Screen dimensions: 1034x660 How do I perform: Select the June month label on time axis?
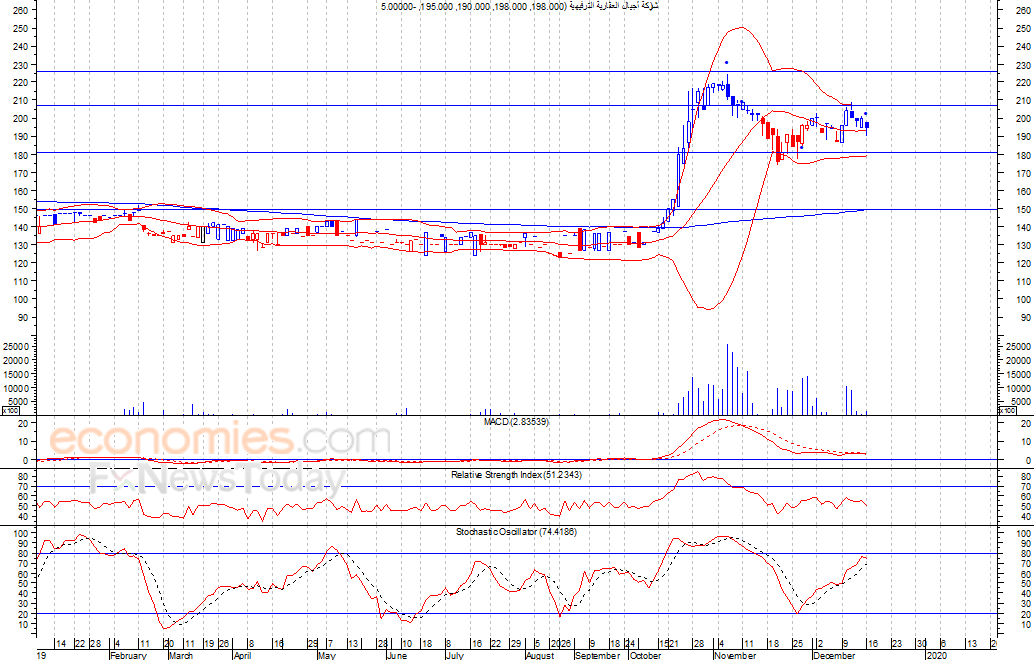[x=397, y=655]
